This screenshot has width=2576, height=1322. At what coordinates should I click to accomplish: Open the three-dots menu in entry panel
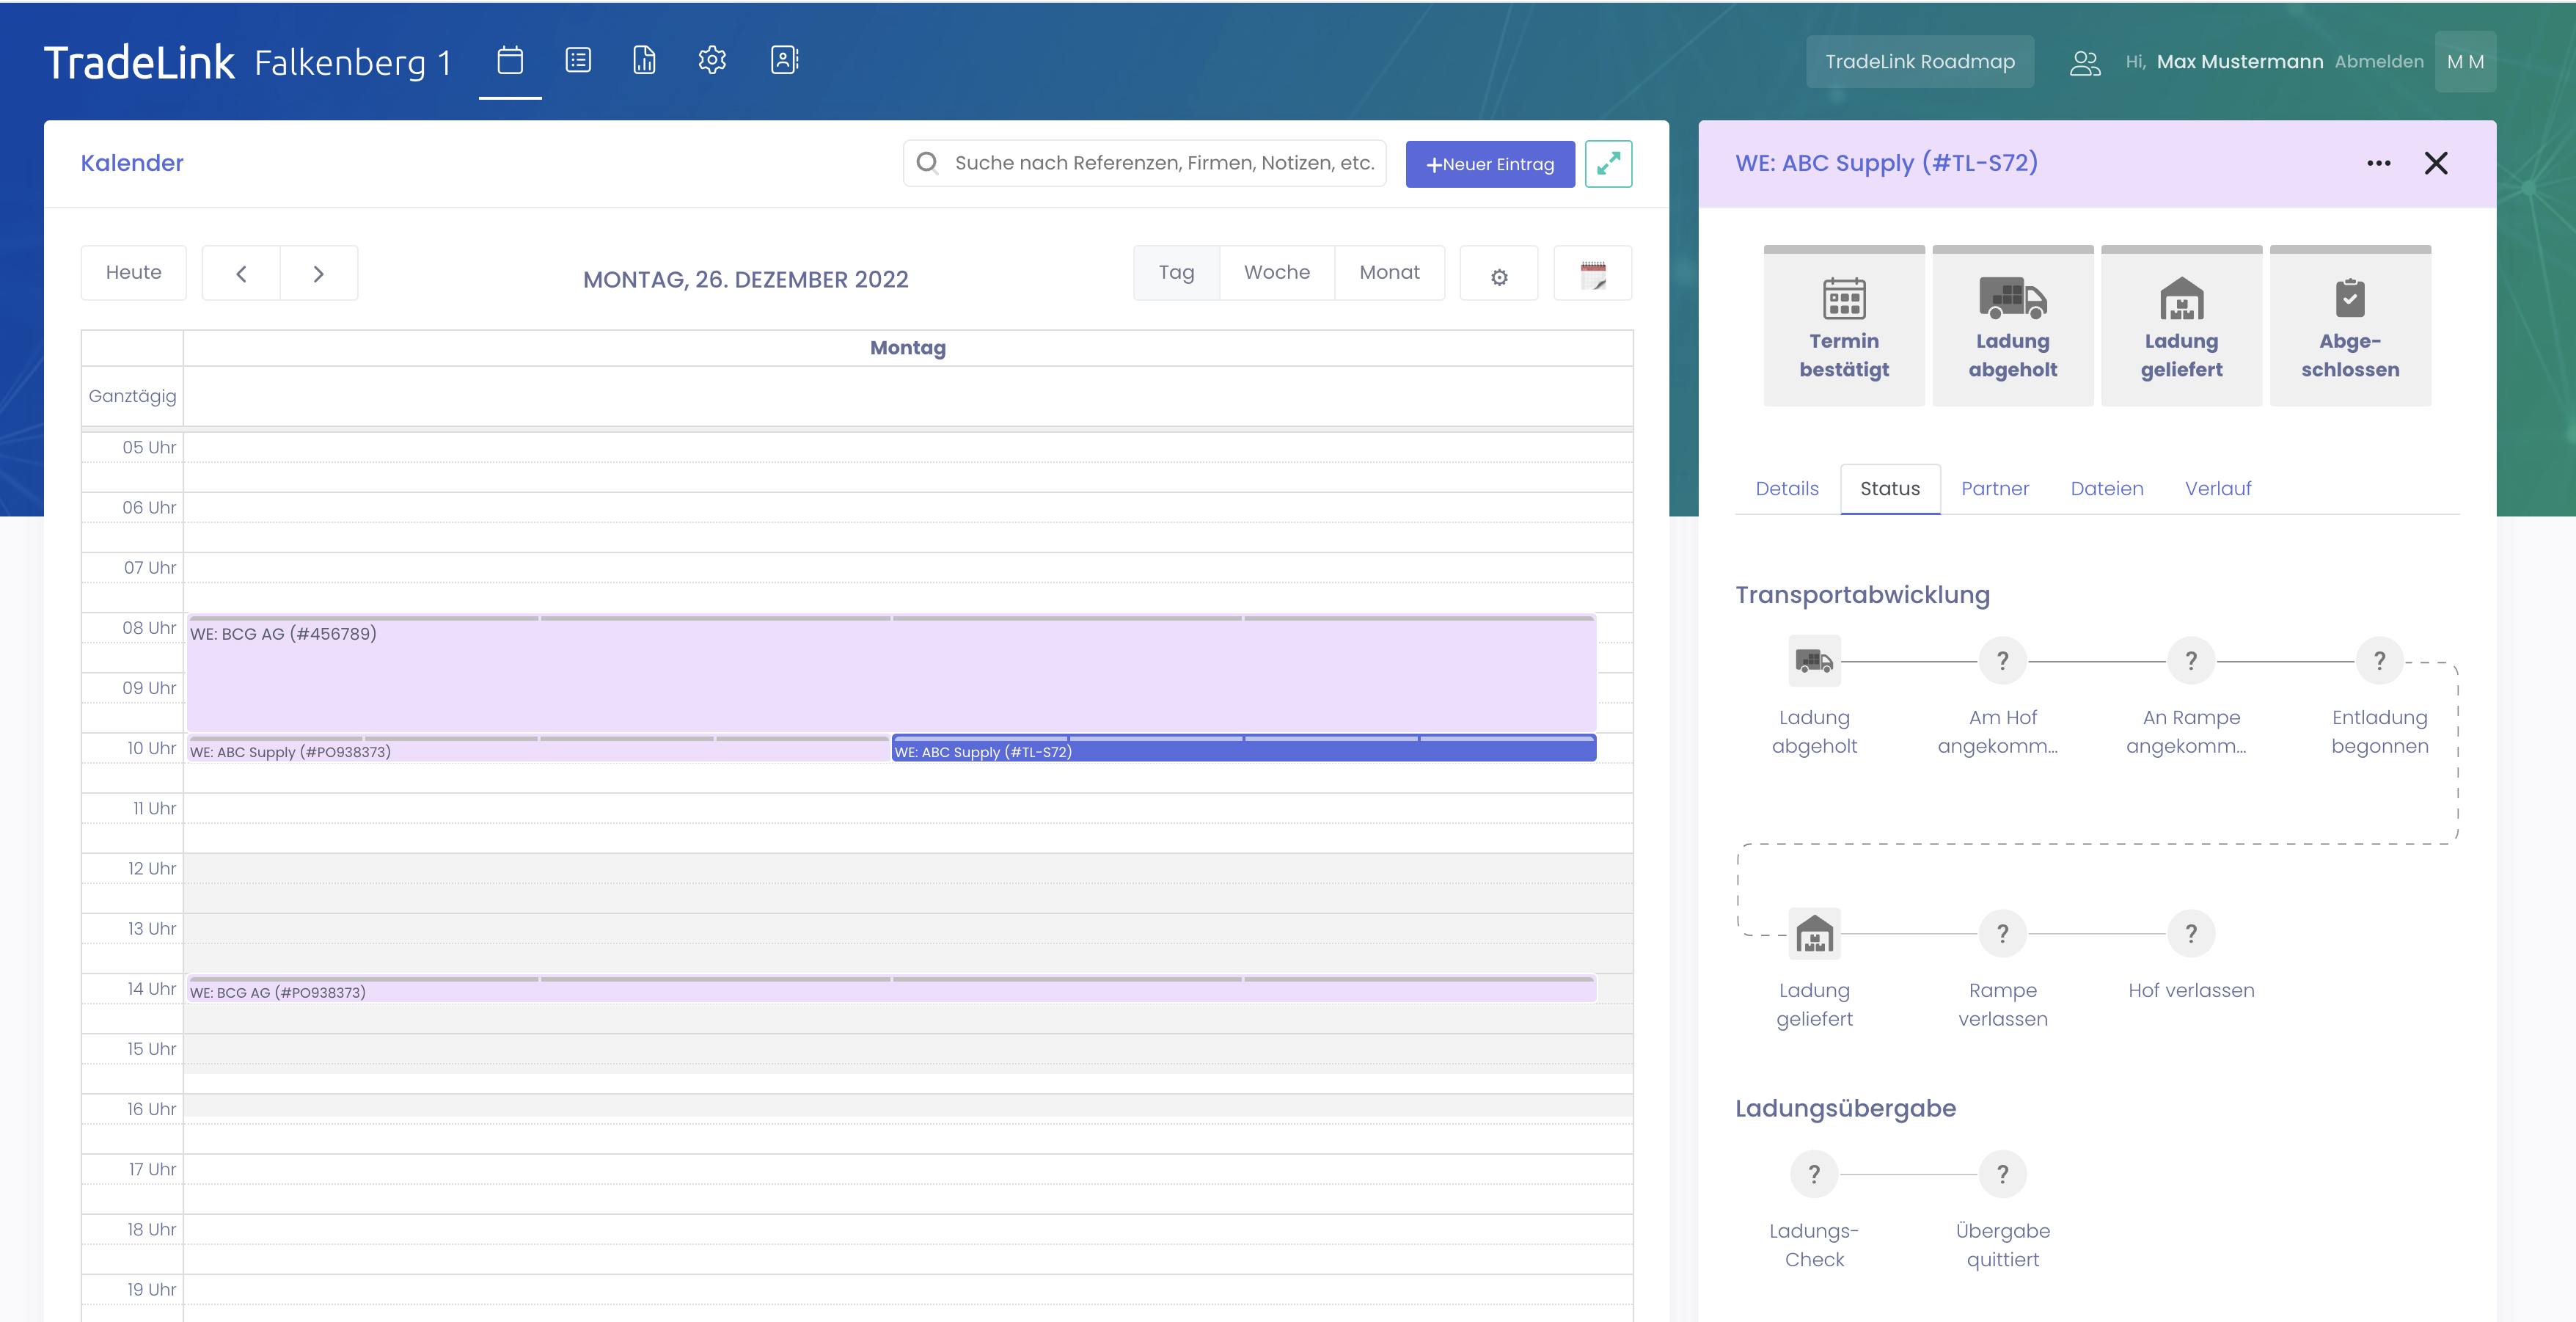pyautogui.click(x=2378, y=163)
